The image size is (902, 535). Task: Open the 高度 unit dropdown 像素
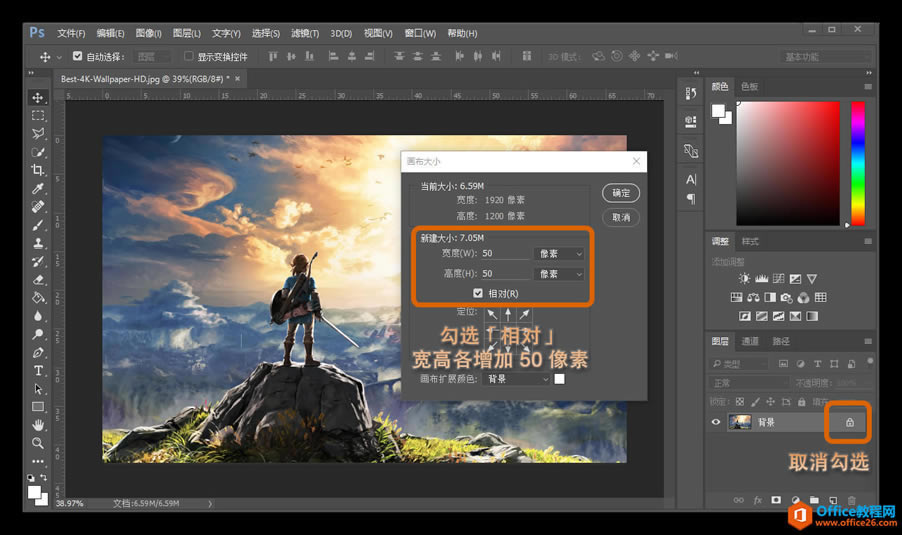[559, 274]
